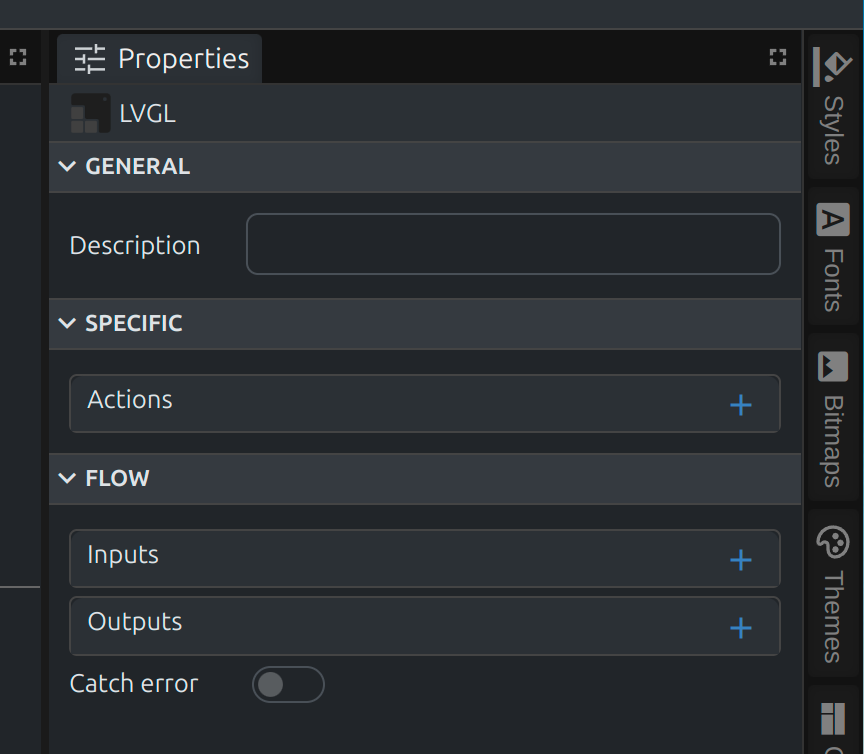Image resolution: width=864 pixels, height=754 pixels.
Task: Click the Themes palette icon
Action: click(x=832, y=543)
